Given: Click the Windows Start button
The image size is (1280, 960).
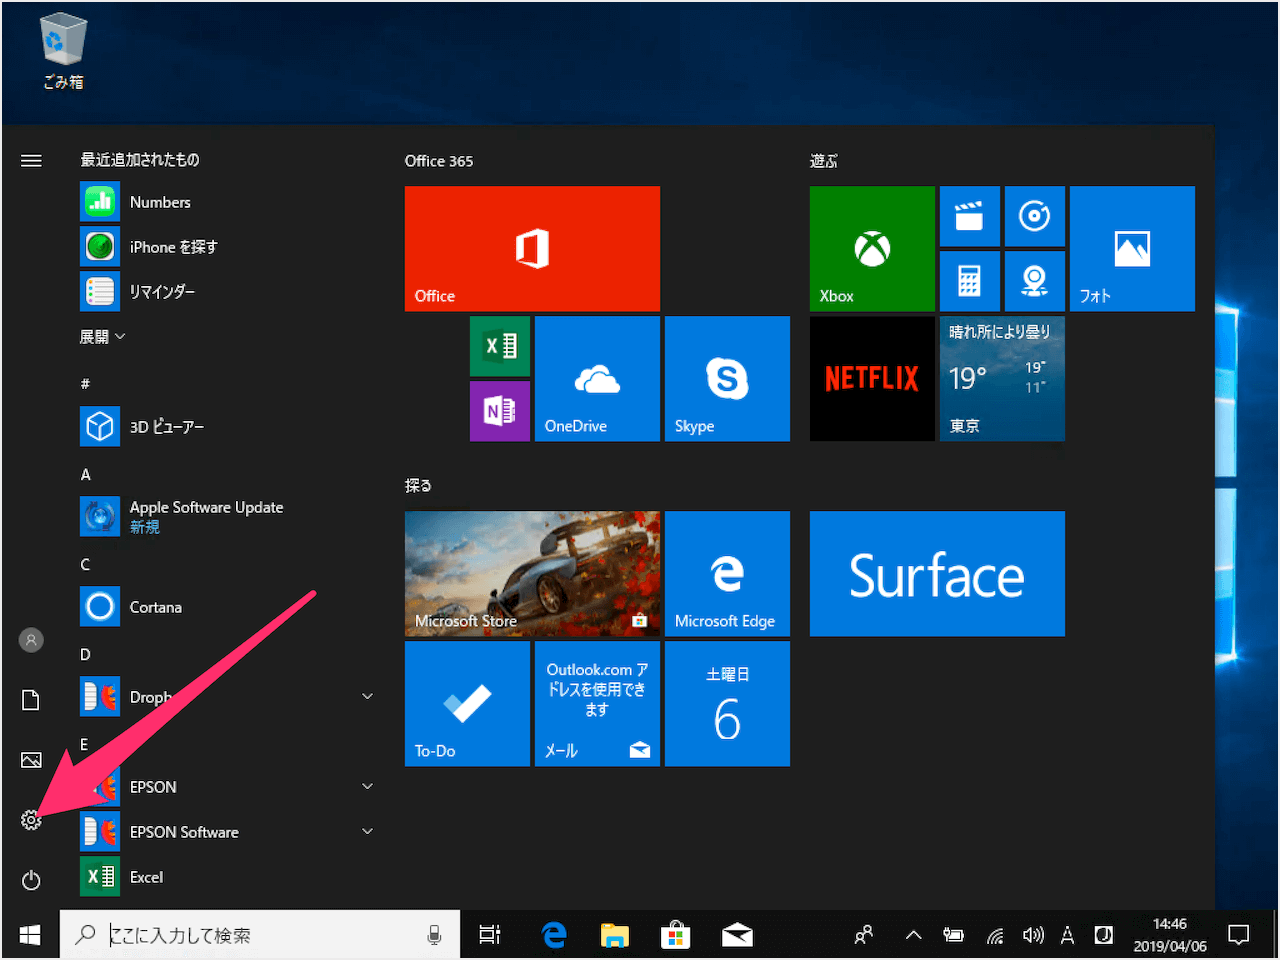Looking at the screenshot, I should 30,935.
